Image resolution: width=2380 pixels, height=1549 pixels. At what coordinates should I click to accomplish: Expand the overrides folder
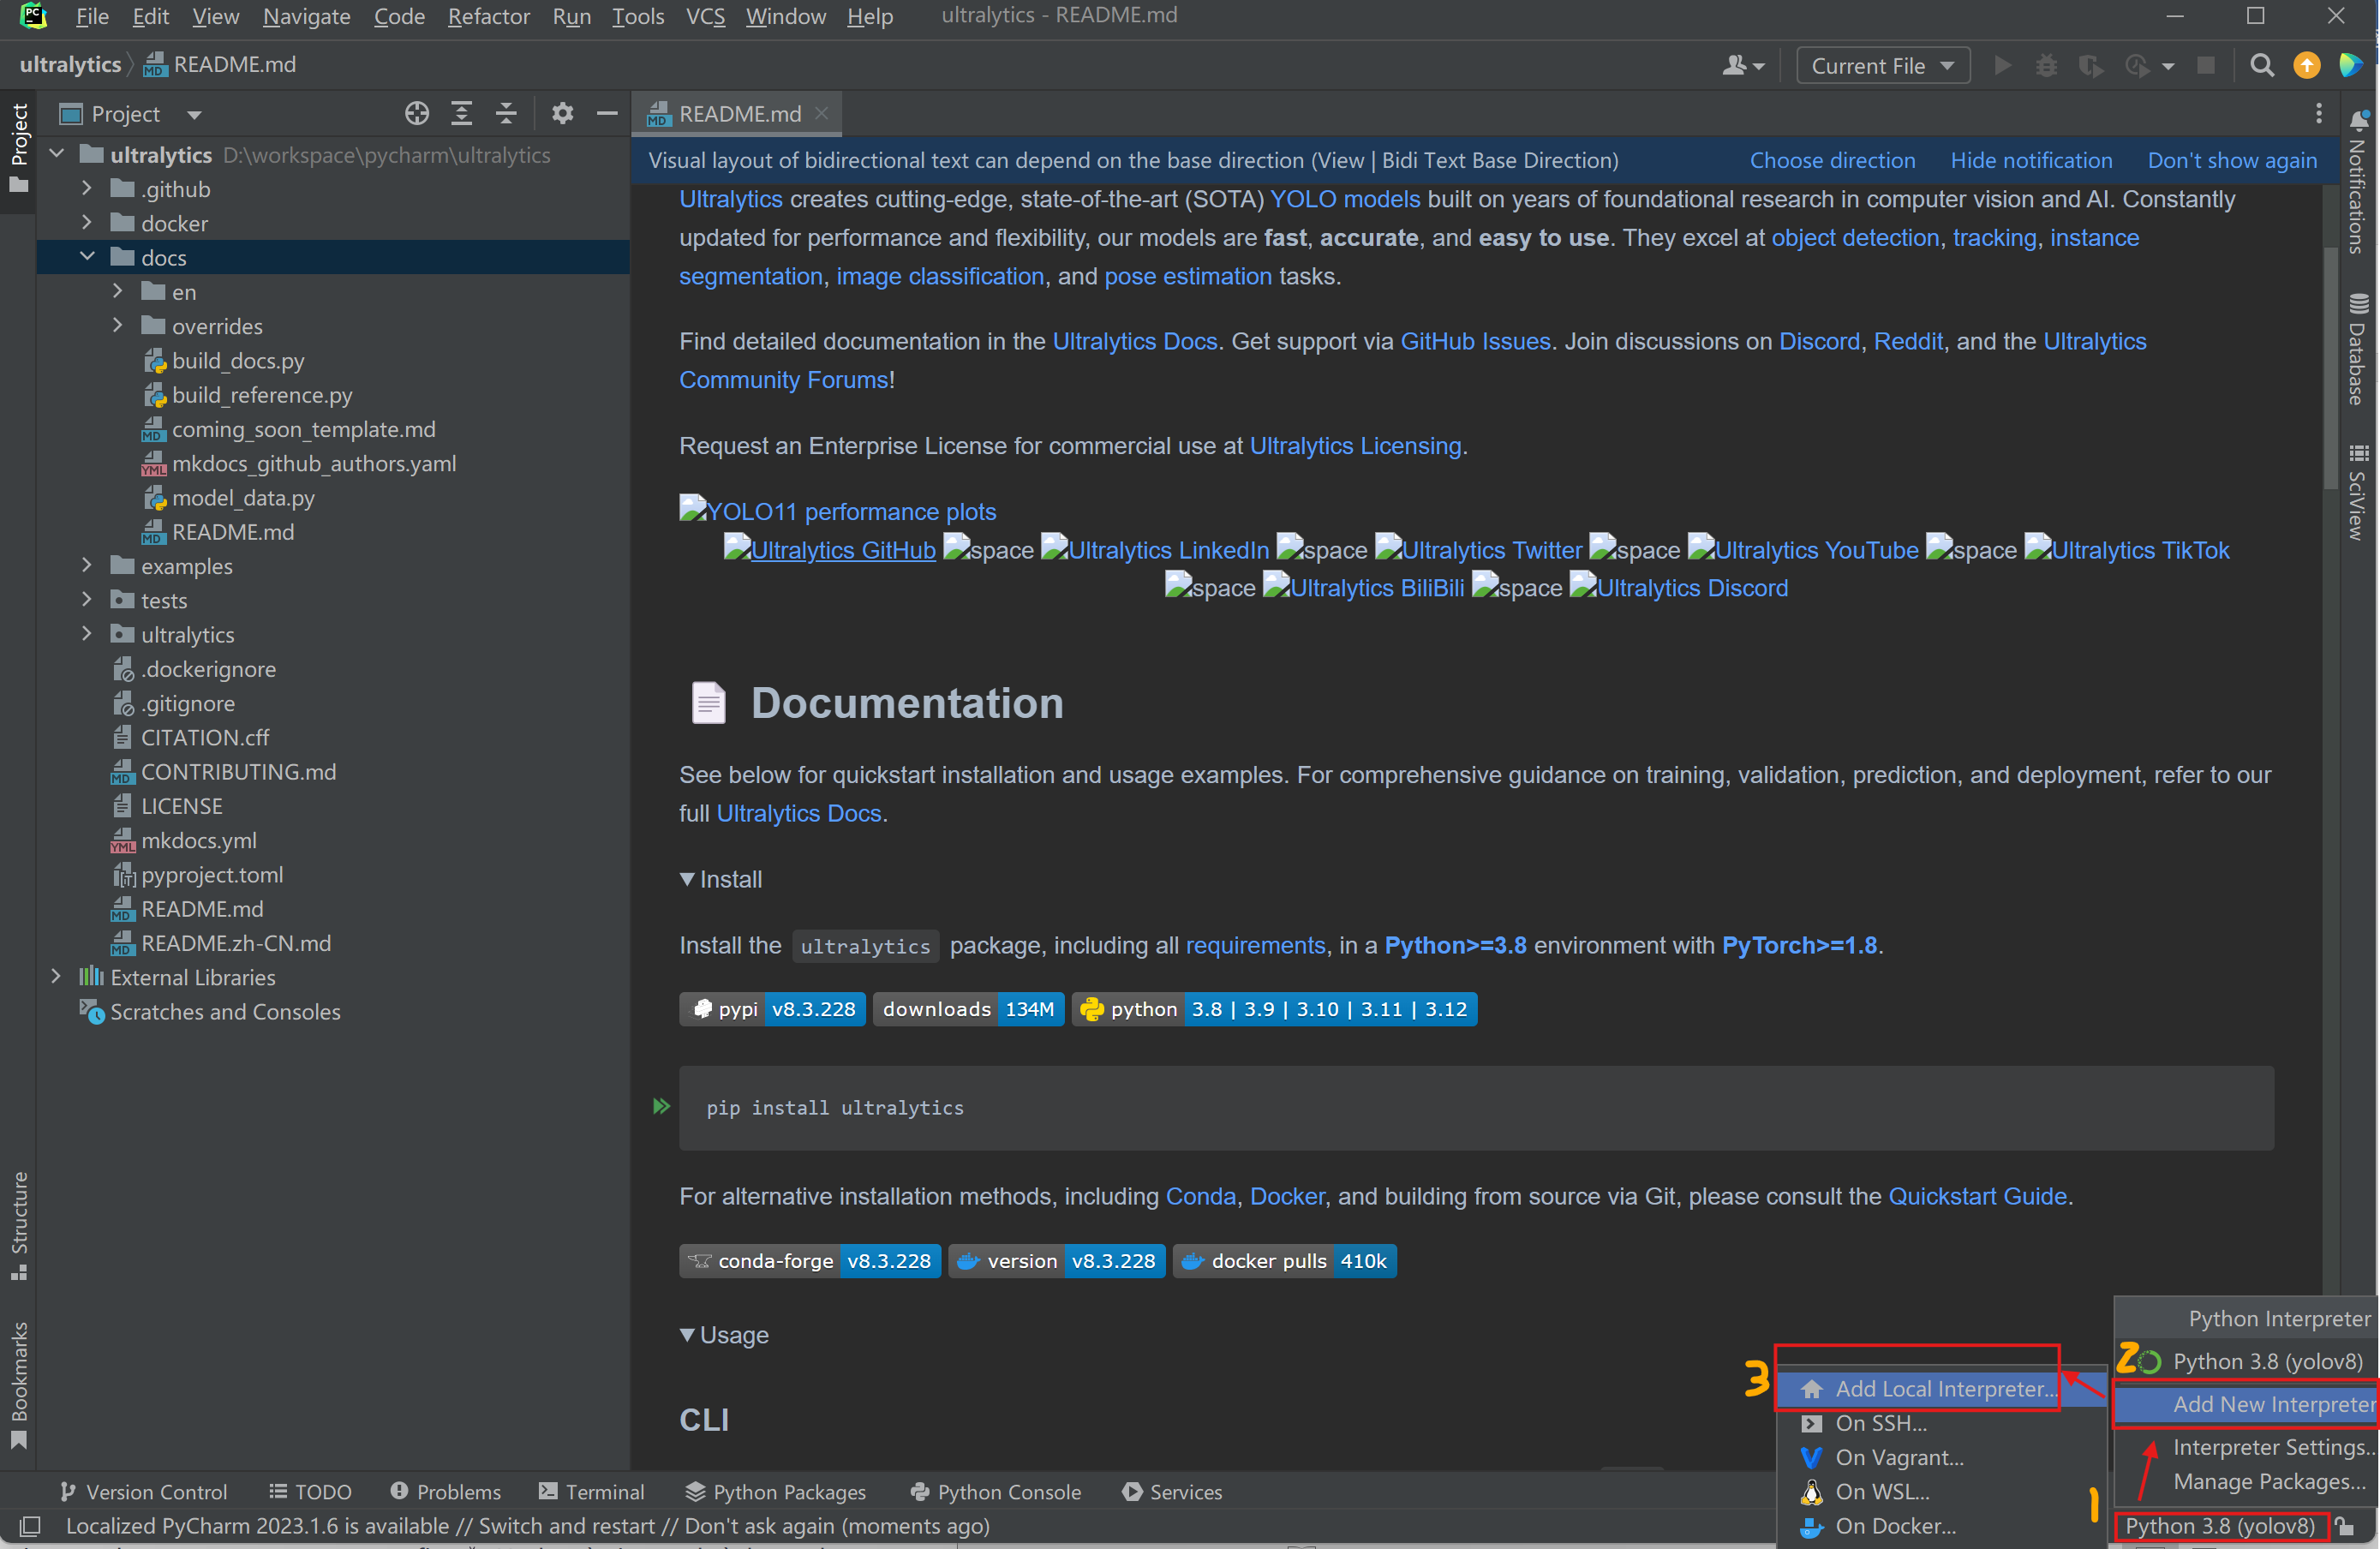click(118, 325)
